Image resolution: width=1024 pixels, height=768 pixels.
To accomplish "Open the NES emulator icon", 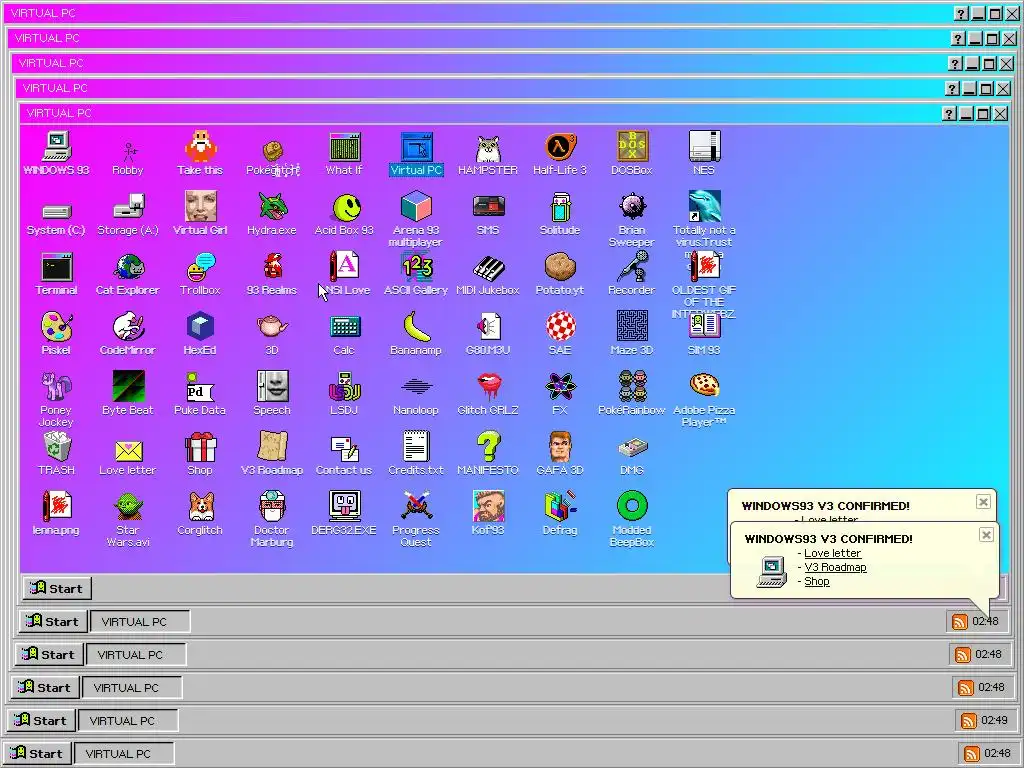I will [x=704, y=154].
